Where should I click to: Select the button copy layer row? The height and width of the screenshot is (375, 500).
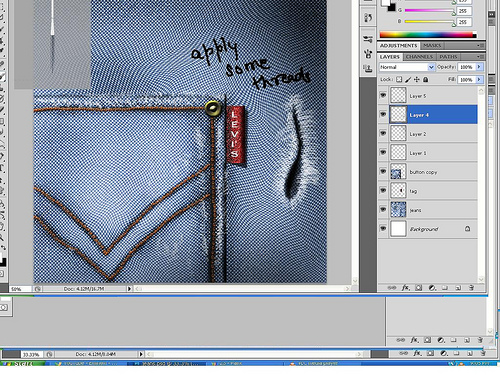pos(428,171)
